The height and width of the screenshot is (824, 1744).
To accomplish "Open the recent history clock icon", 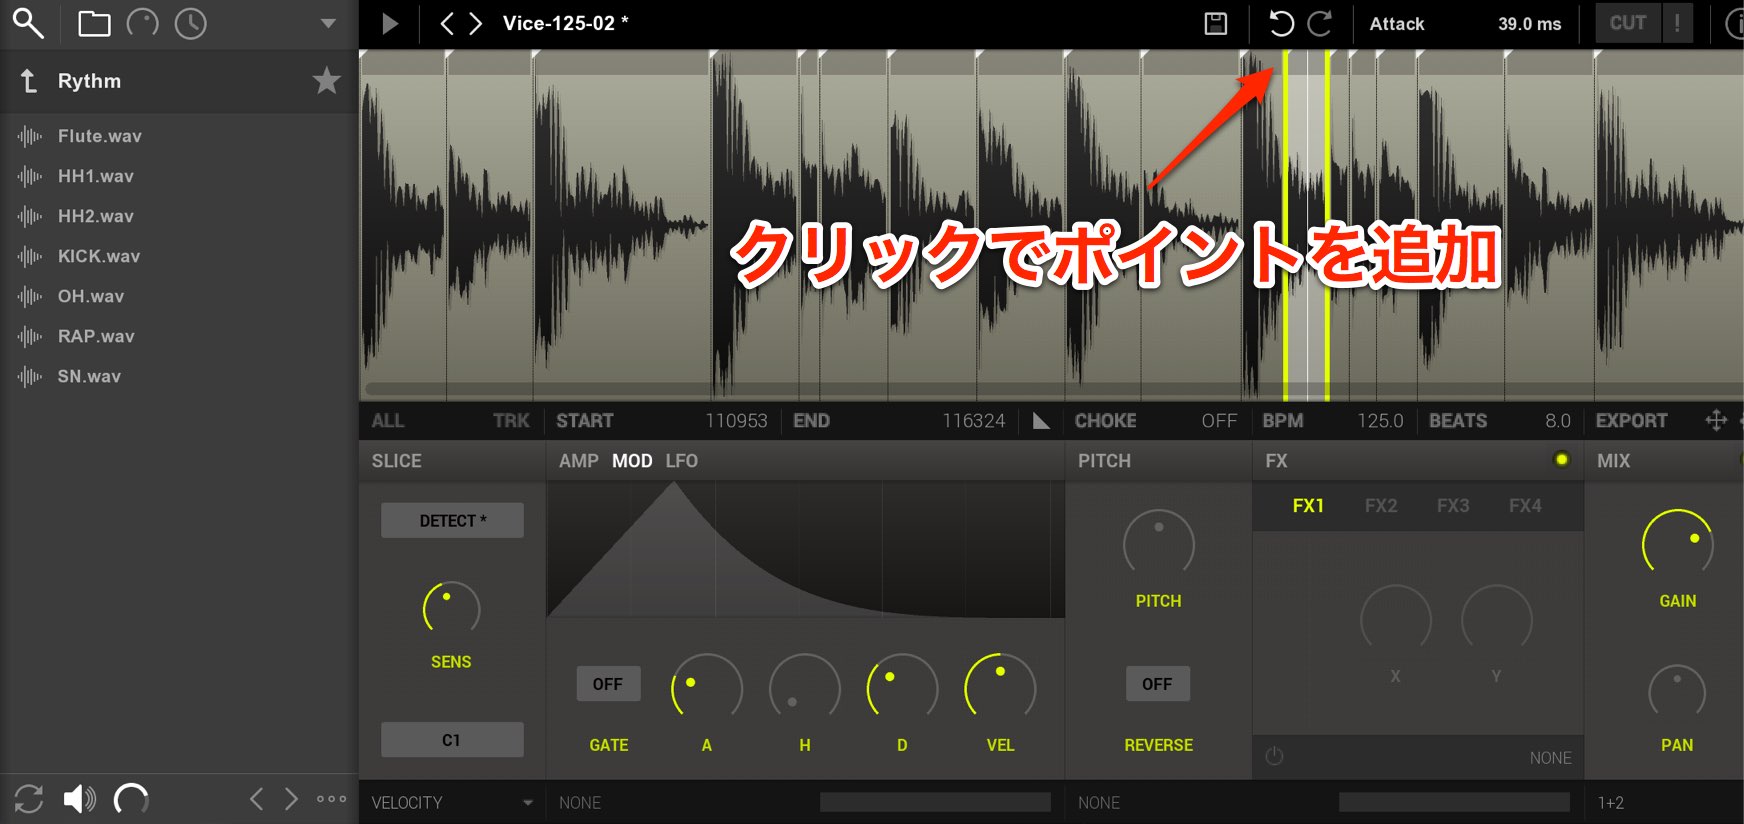I will (x=190, y=23).
